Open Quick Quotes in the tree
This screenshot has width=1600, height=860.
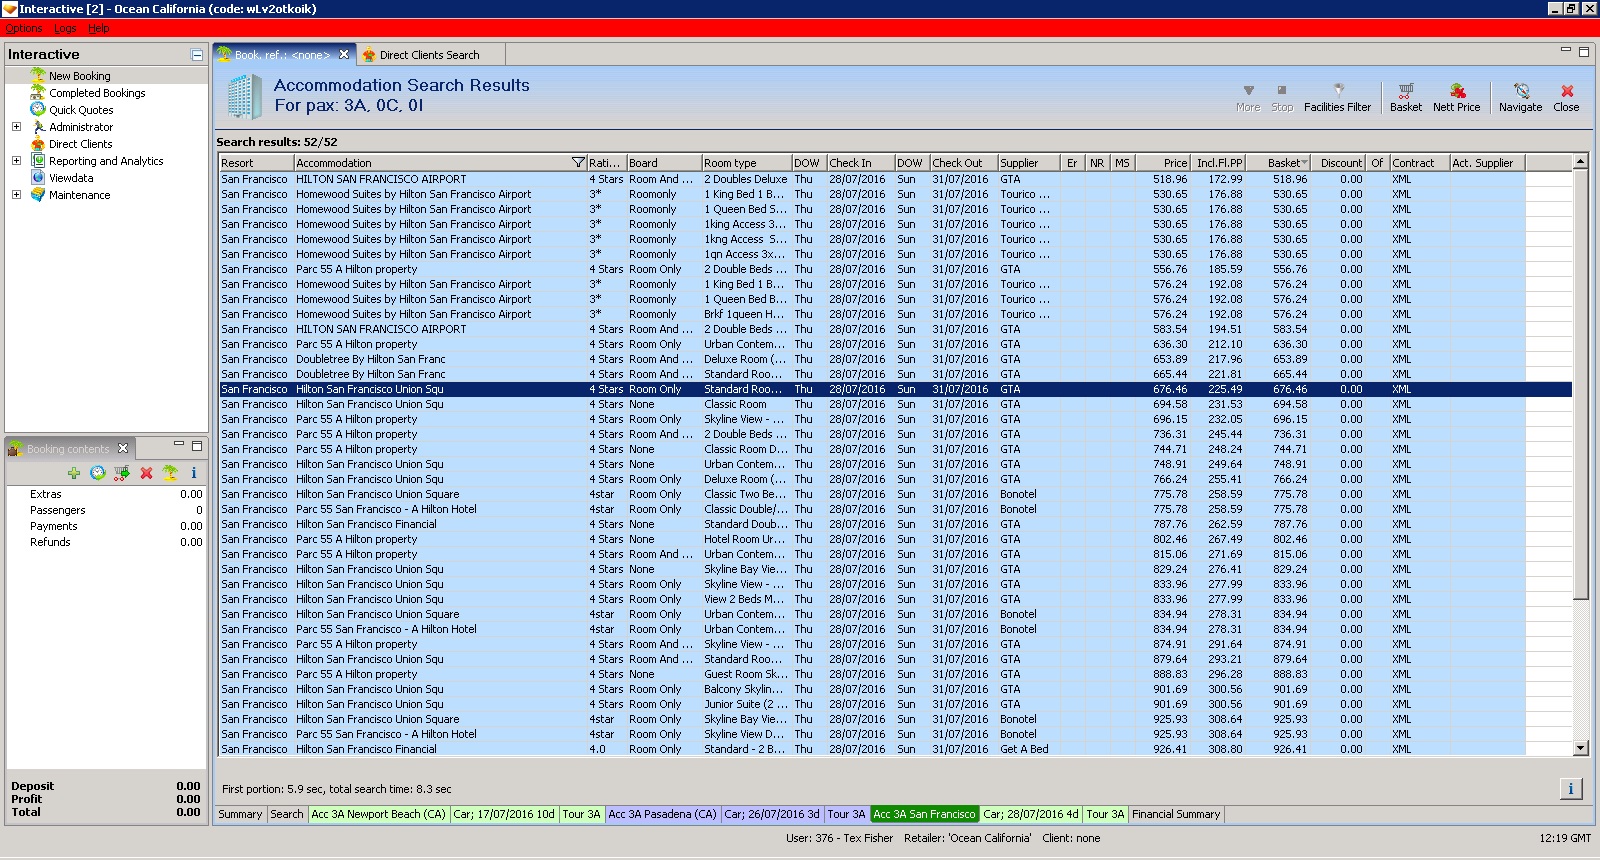(81, 110)
